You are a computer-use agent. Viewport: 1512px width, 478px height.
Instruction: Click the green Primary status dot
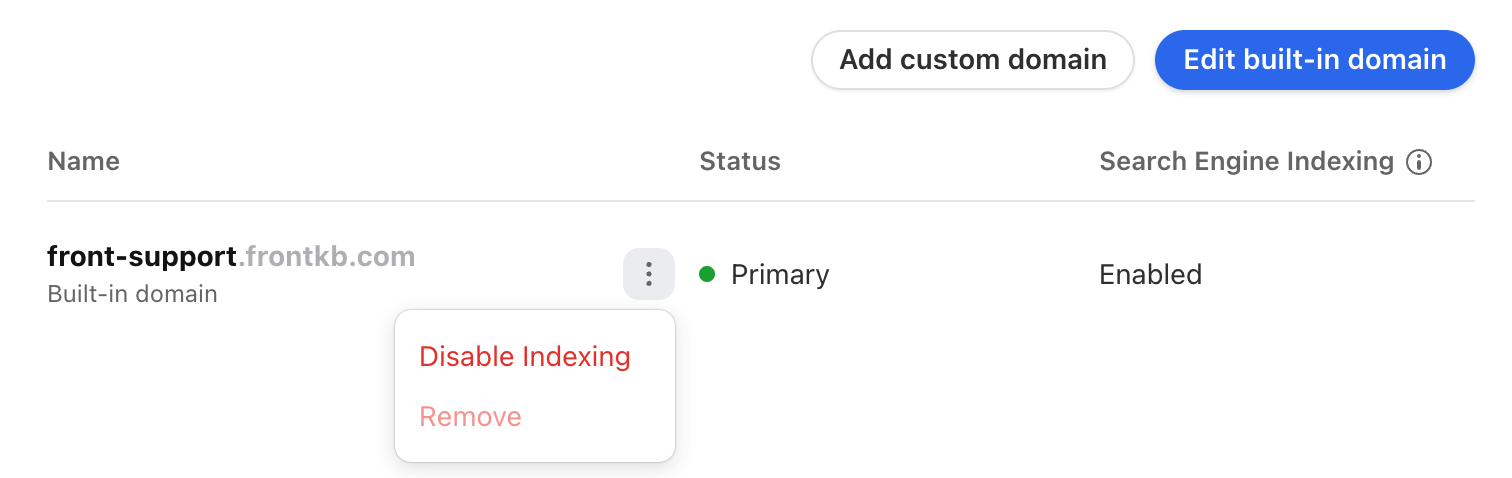(707, 274)
